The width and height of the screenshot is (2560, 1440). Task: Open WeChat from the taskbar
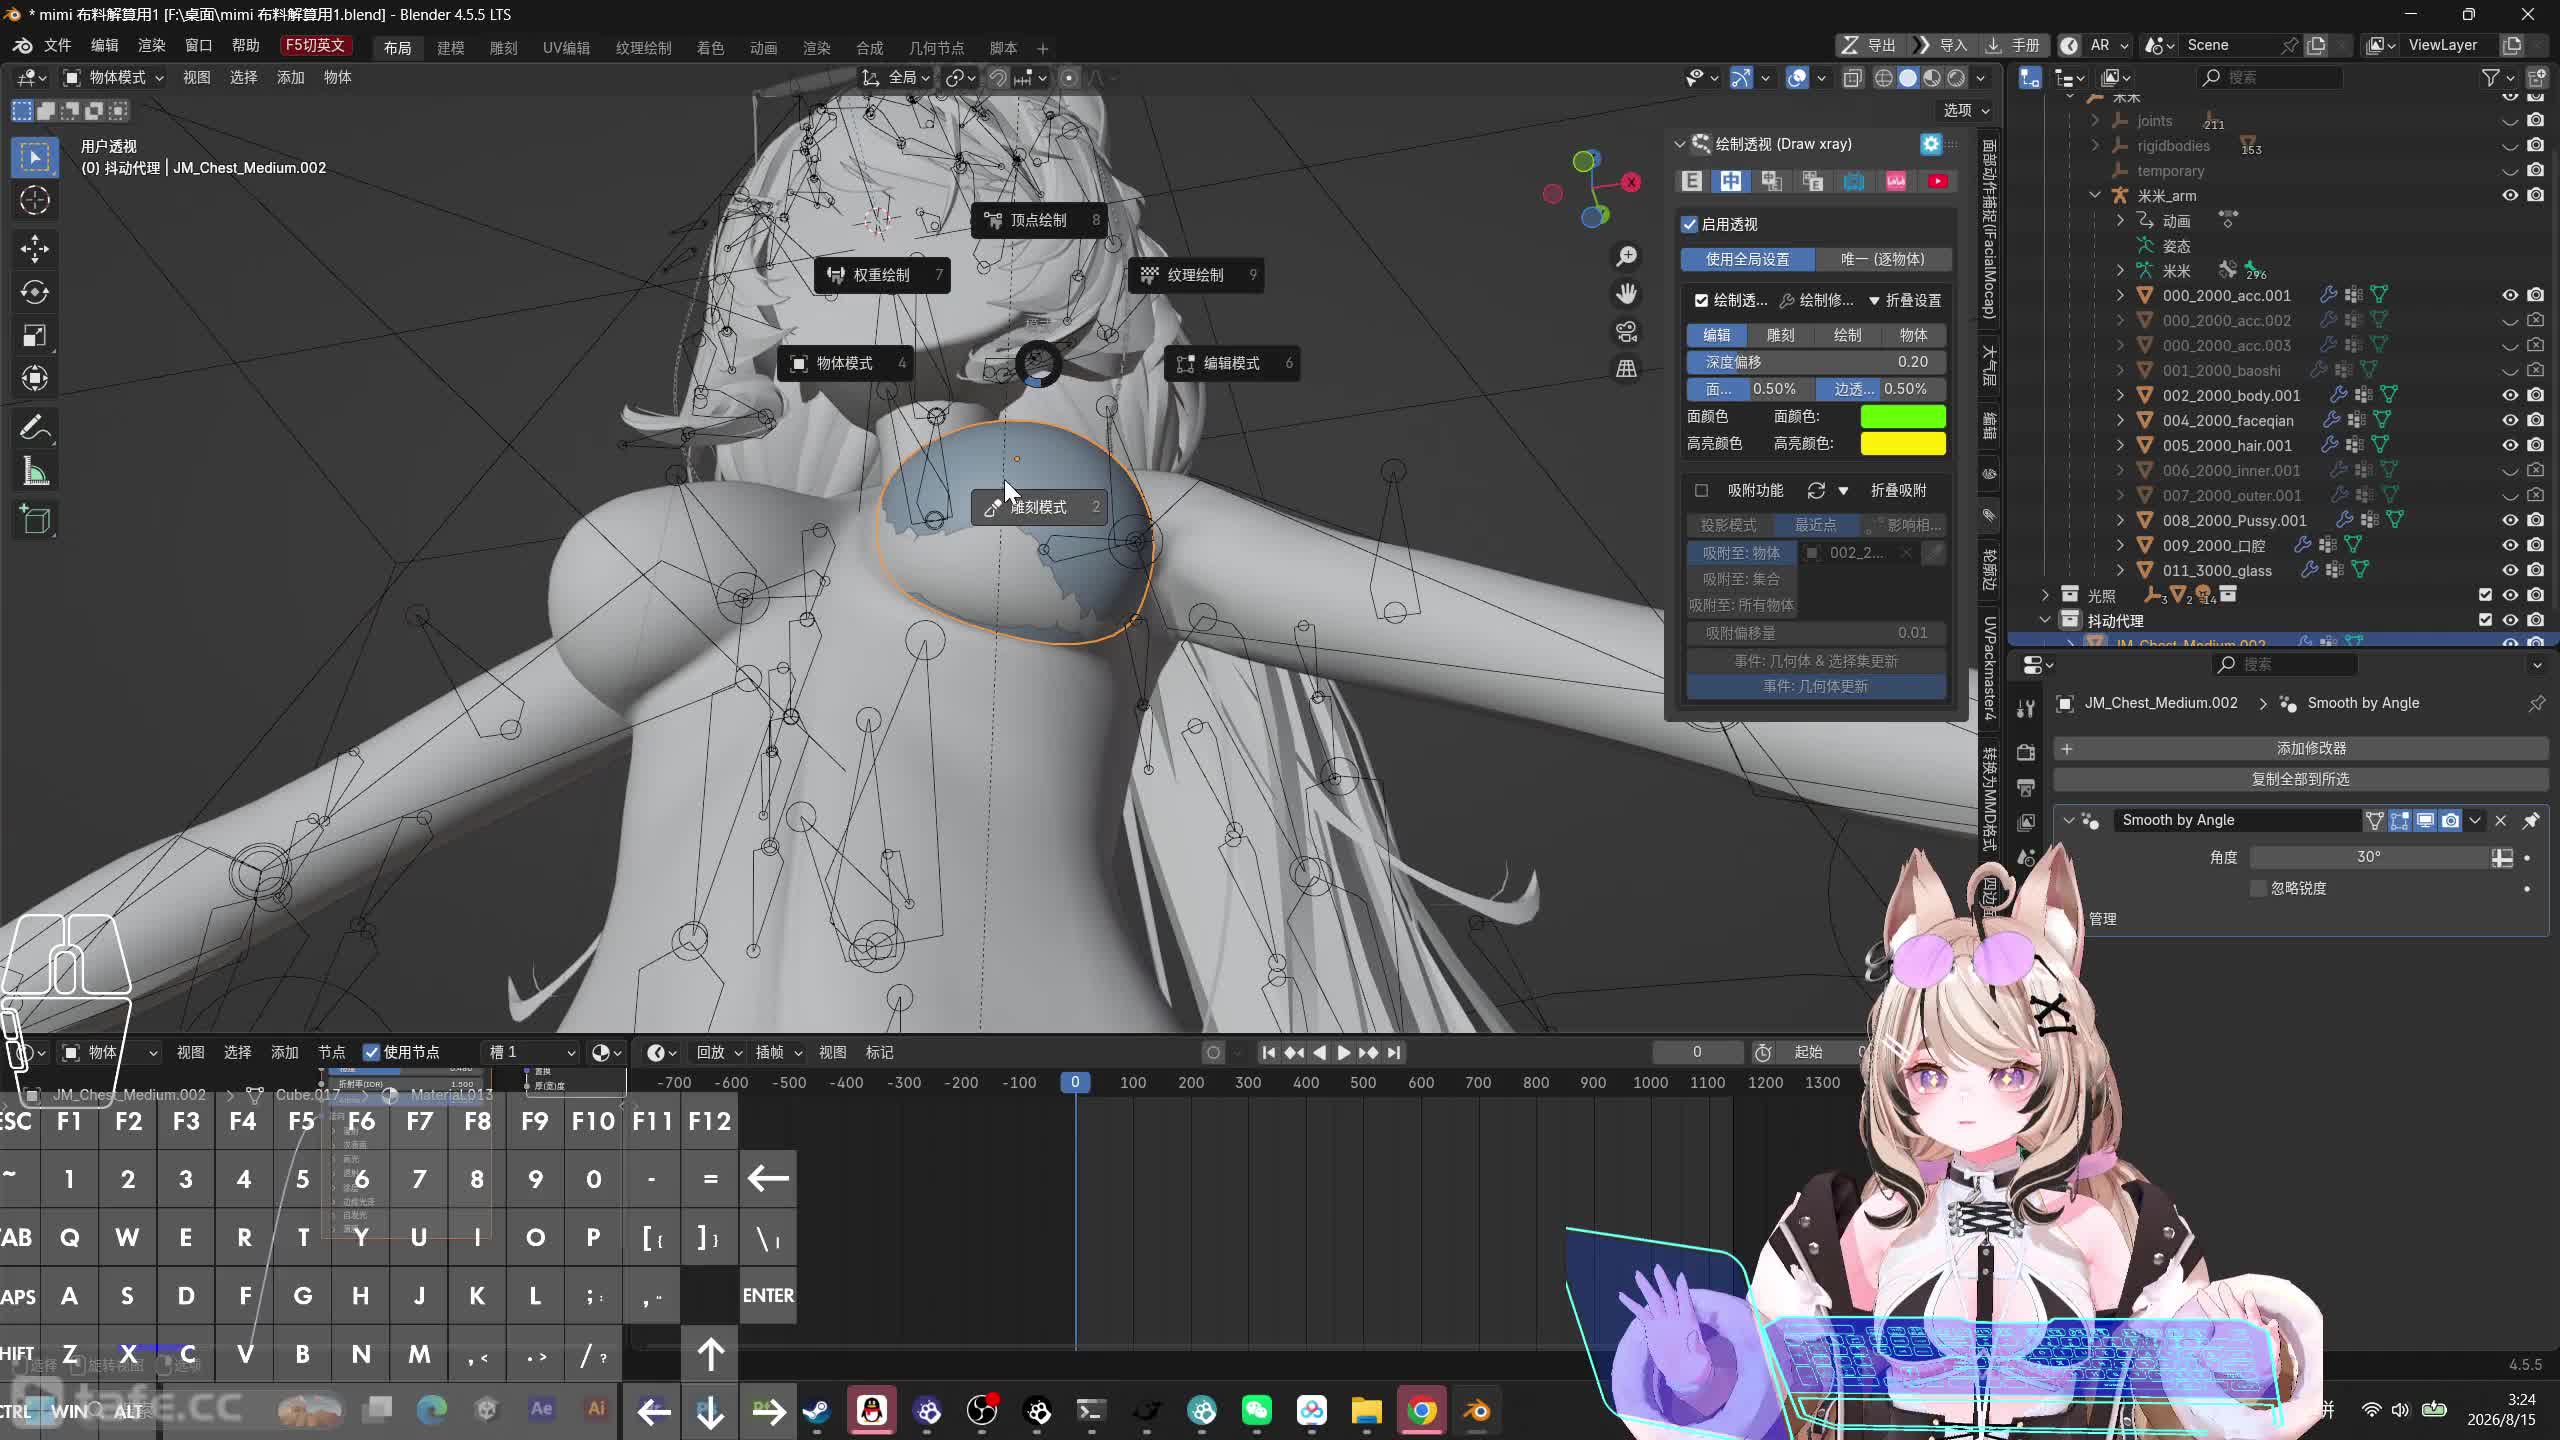(1257, 1411)
